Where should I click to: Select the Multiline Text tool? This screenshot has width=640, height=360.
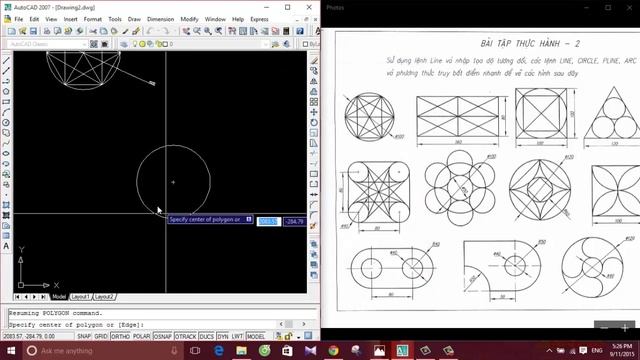click(6, 246)
